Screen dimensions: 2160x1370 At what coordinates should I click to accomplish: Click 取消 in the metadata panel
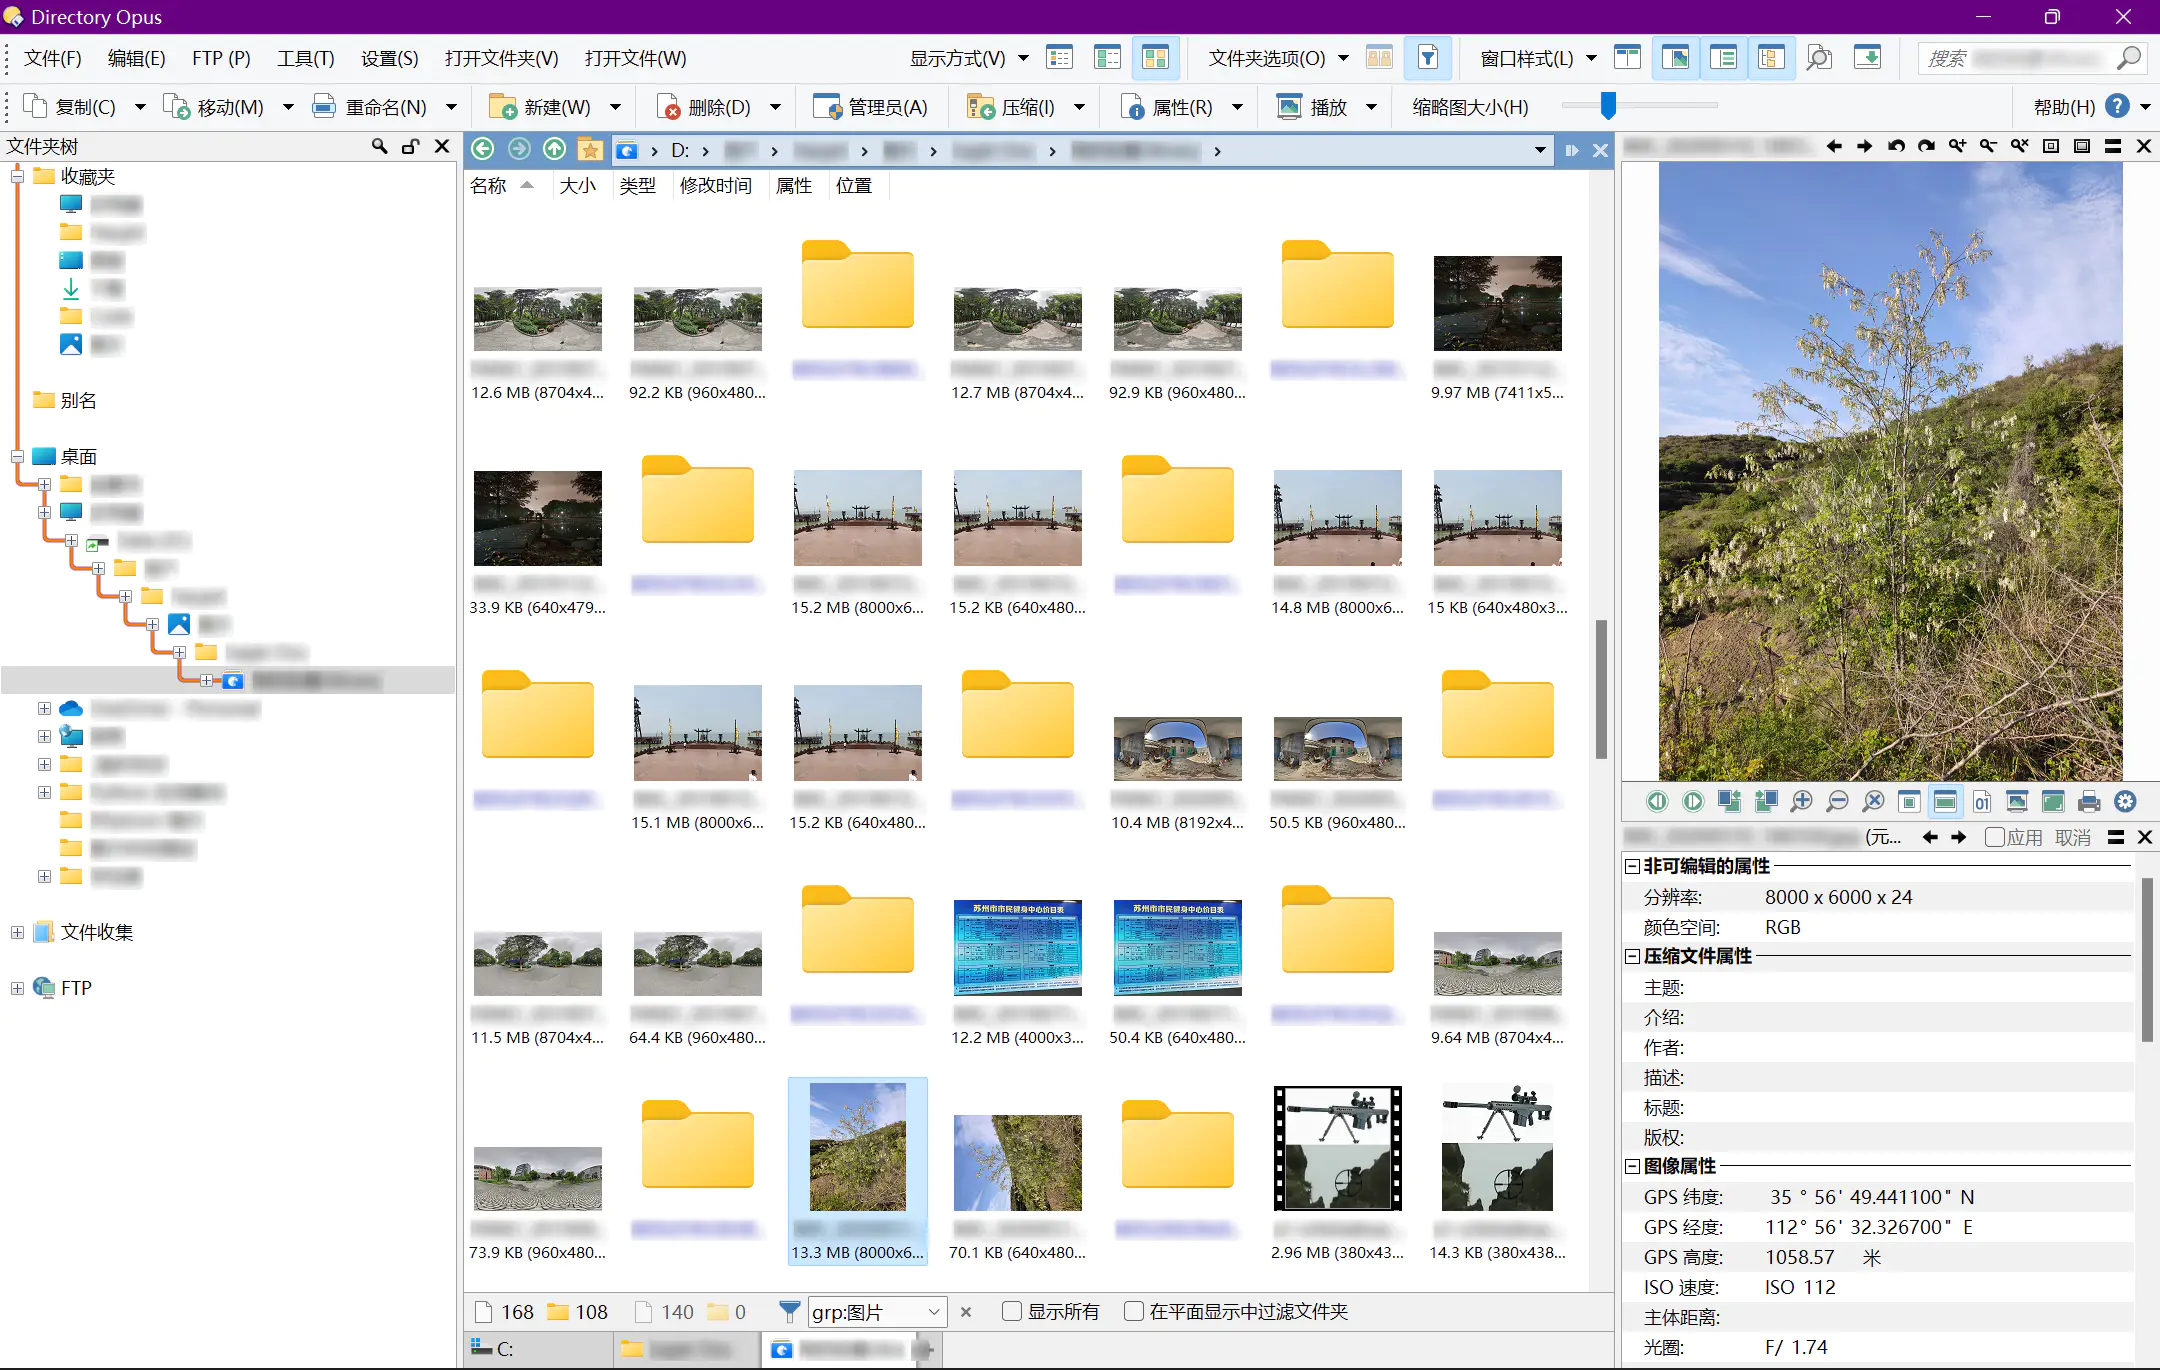pyautogui.click(x=2072, y=837)
